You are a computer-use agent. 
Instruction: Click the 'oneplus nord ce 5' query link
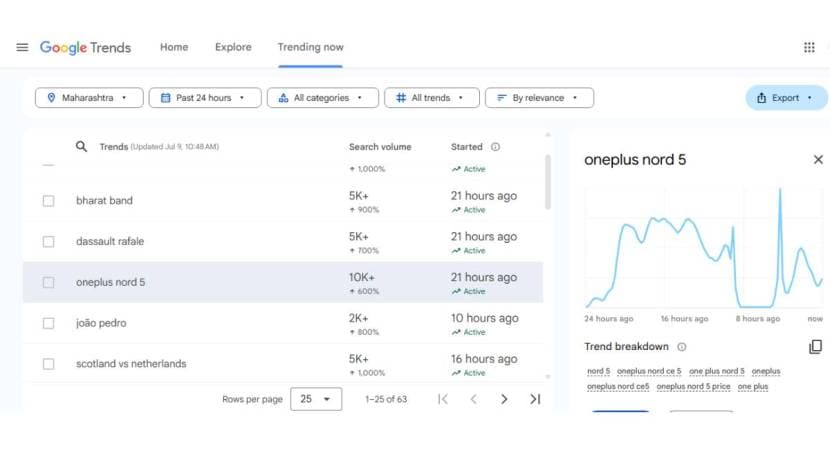[x=649, y=371]
